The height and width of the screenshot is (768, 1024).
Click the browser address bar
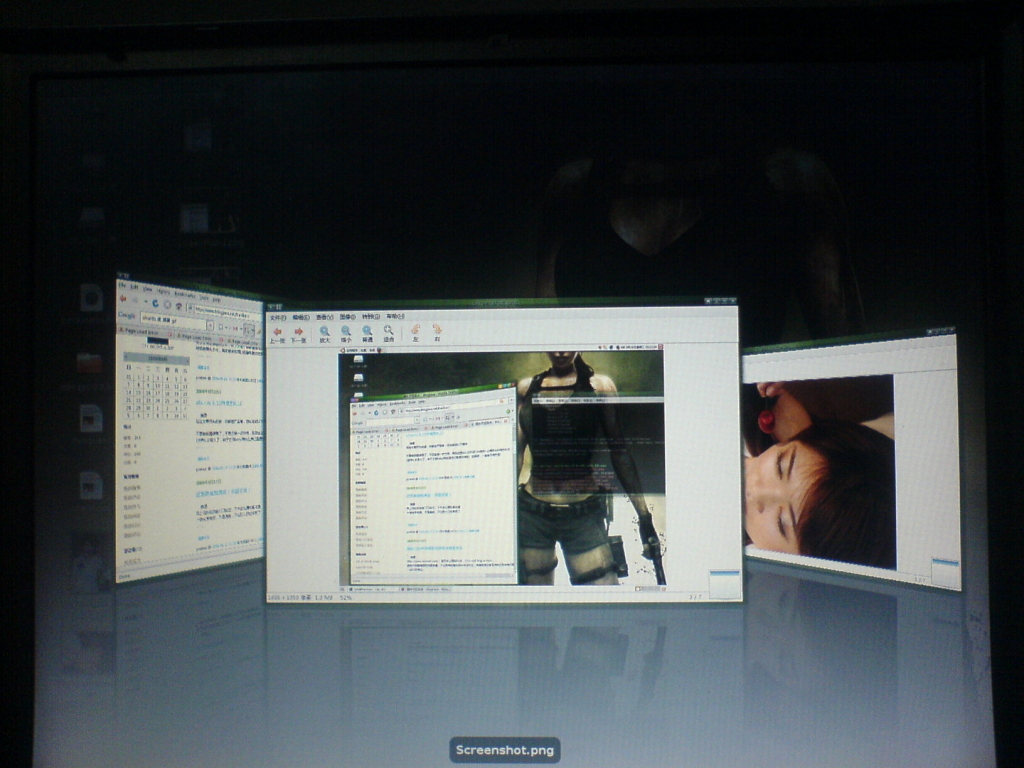(224, 312)
